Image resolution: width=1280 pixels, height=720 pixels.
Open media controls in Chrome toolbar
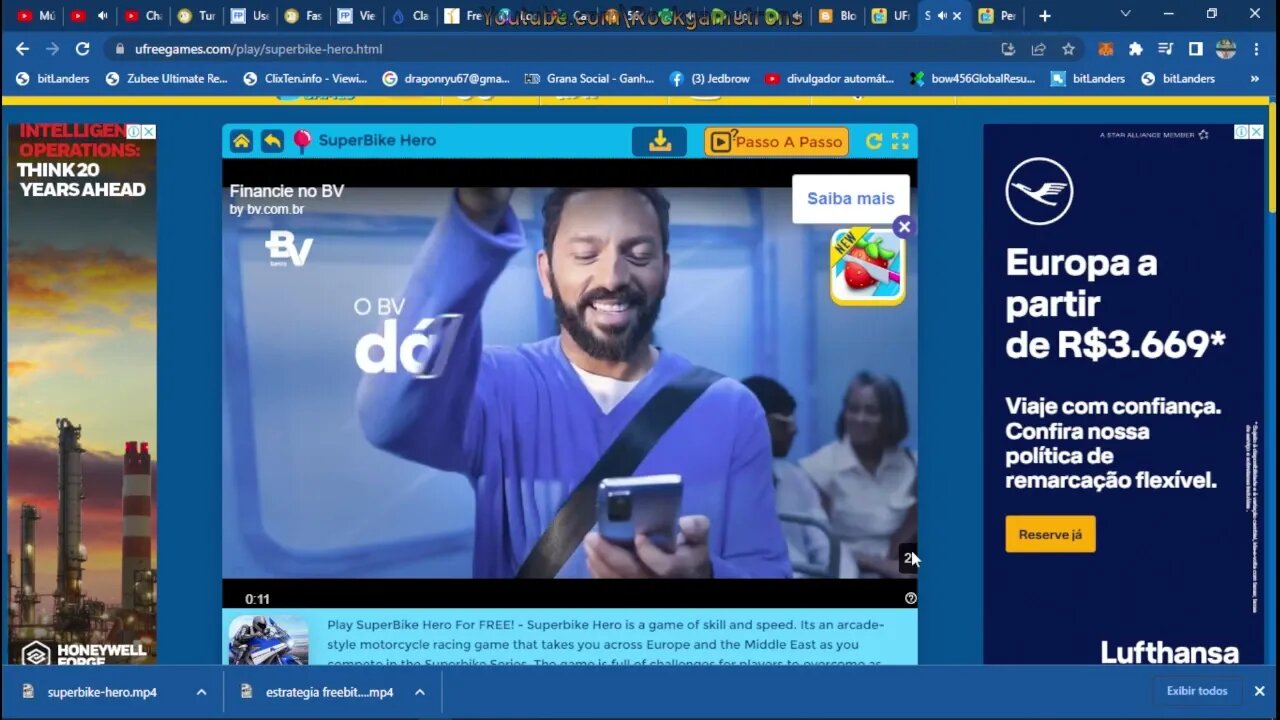(1165, 48)
